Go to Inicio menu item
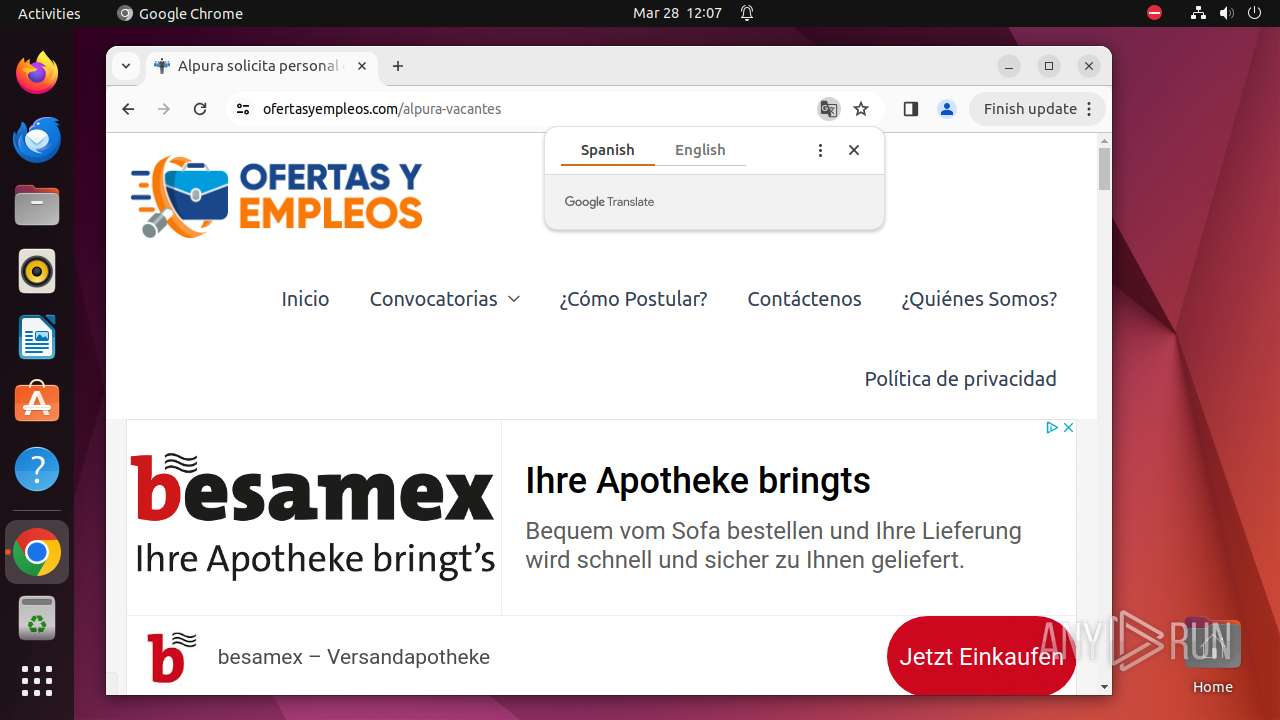 (305, 299)
